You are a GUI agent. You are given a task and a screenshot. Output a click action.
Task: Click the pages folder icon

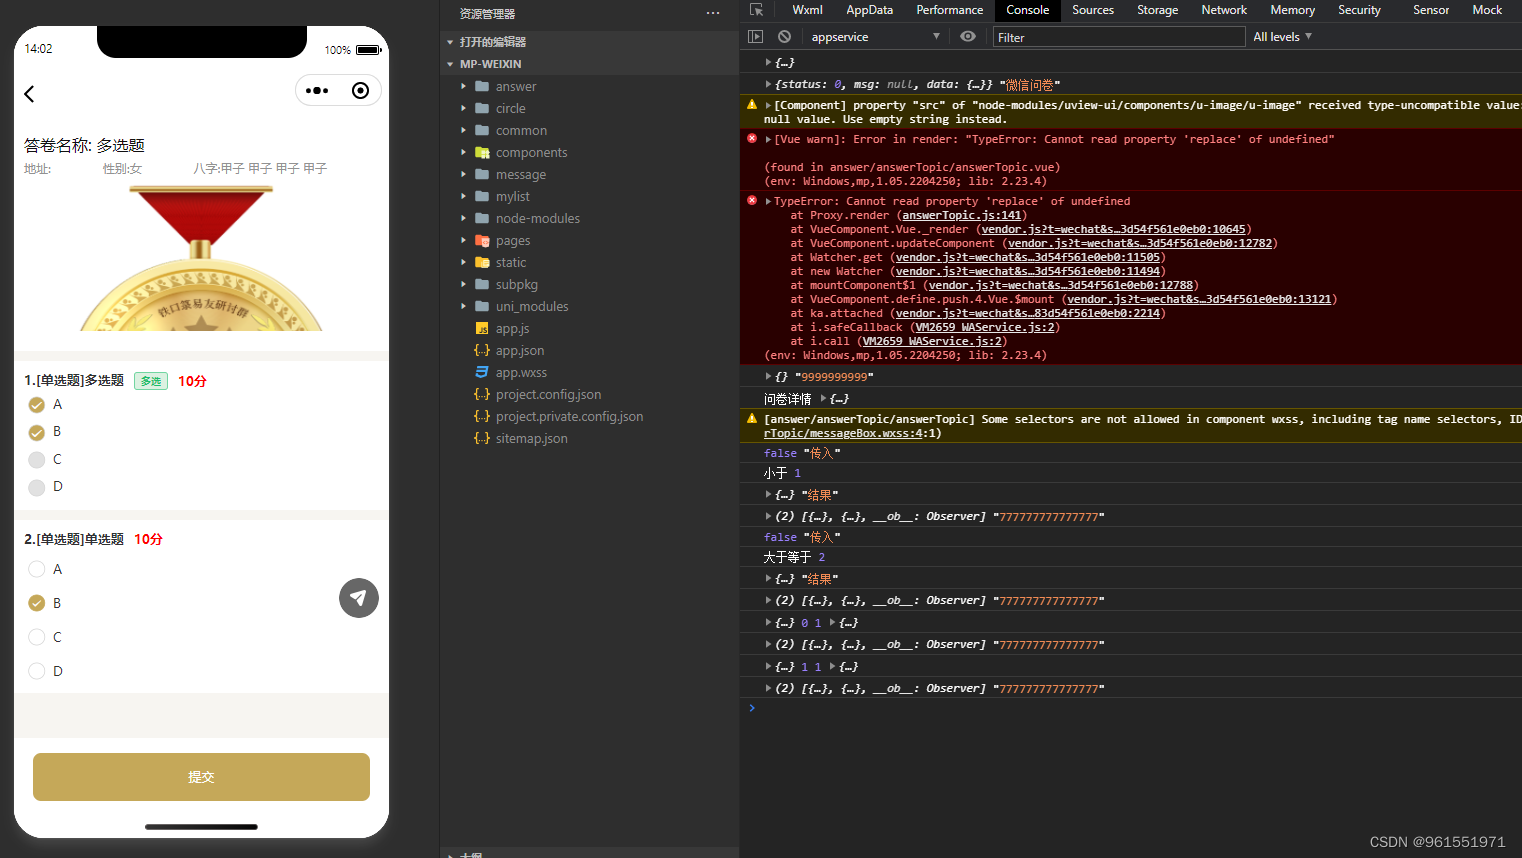pyautogui.click(x=482, y=240)
